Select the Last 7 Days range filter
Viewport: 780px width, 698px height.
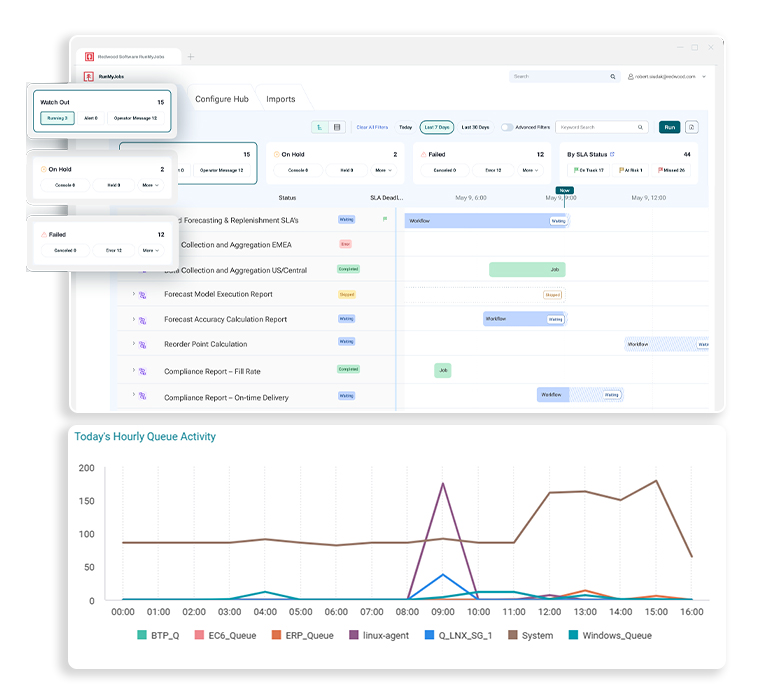pyautogui.click(x=436, y=127)
